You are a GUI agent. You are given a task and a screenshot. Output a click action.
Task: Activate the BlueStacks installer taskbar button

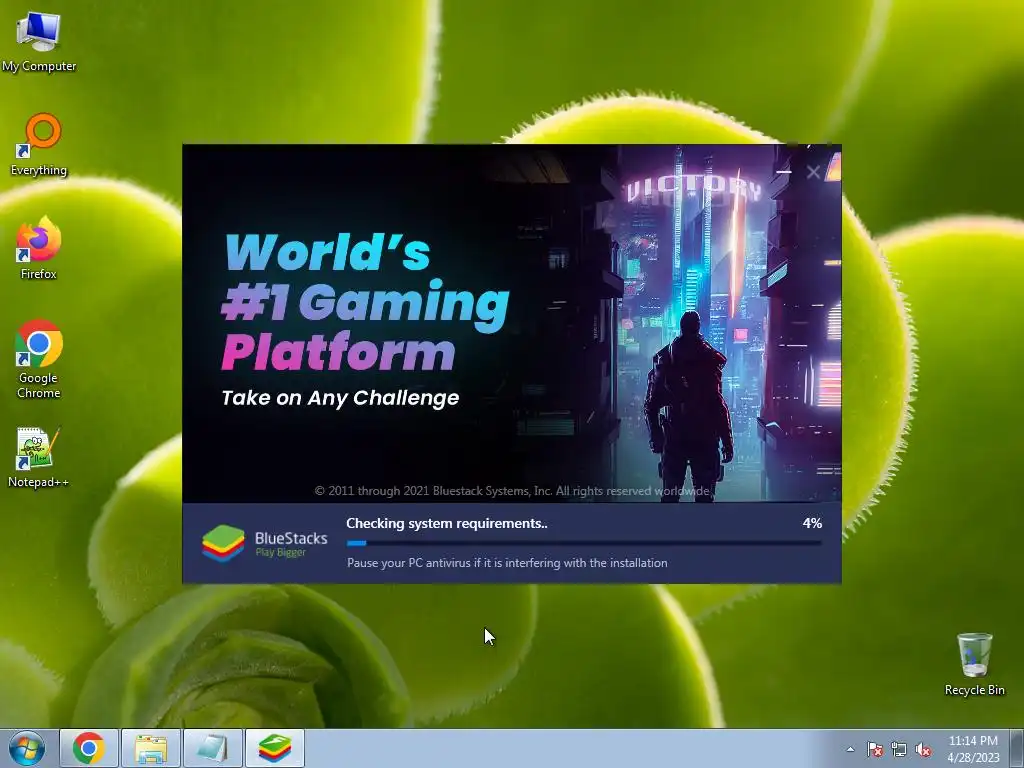tap(274, 748)
